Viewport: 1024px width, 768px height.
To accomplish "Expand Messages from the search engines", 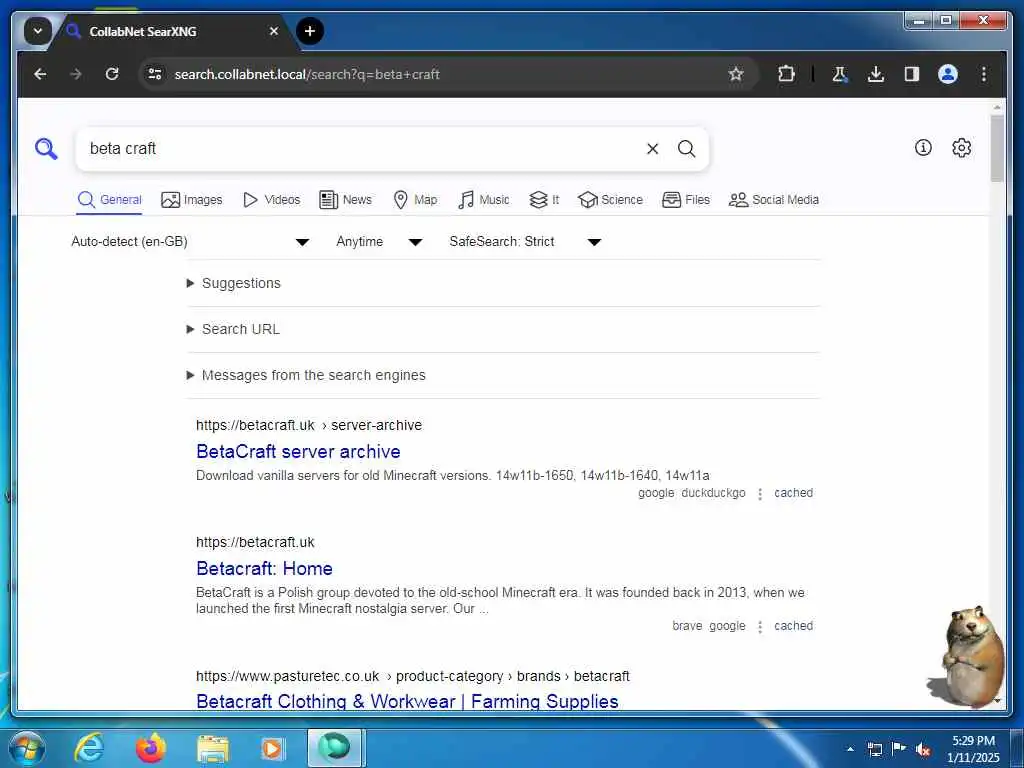I will pos(306,376).
